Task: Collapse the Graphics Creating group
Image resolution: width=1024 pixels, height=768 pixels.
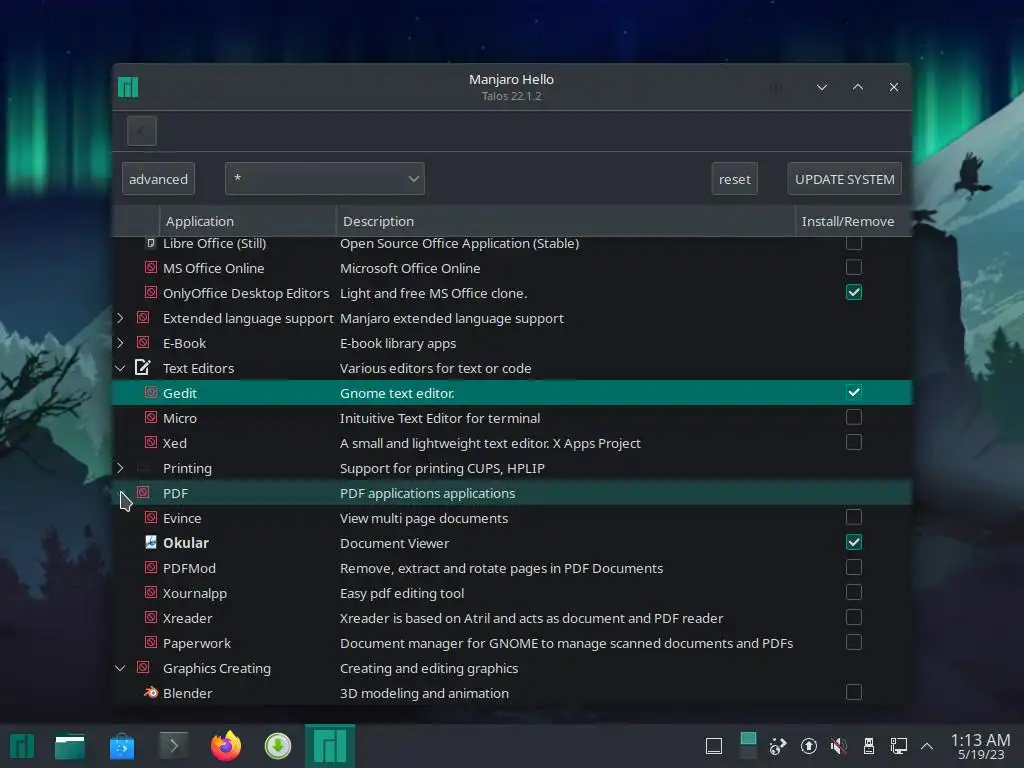Action: (x=120, y=668)
